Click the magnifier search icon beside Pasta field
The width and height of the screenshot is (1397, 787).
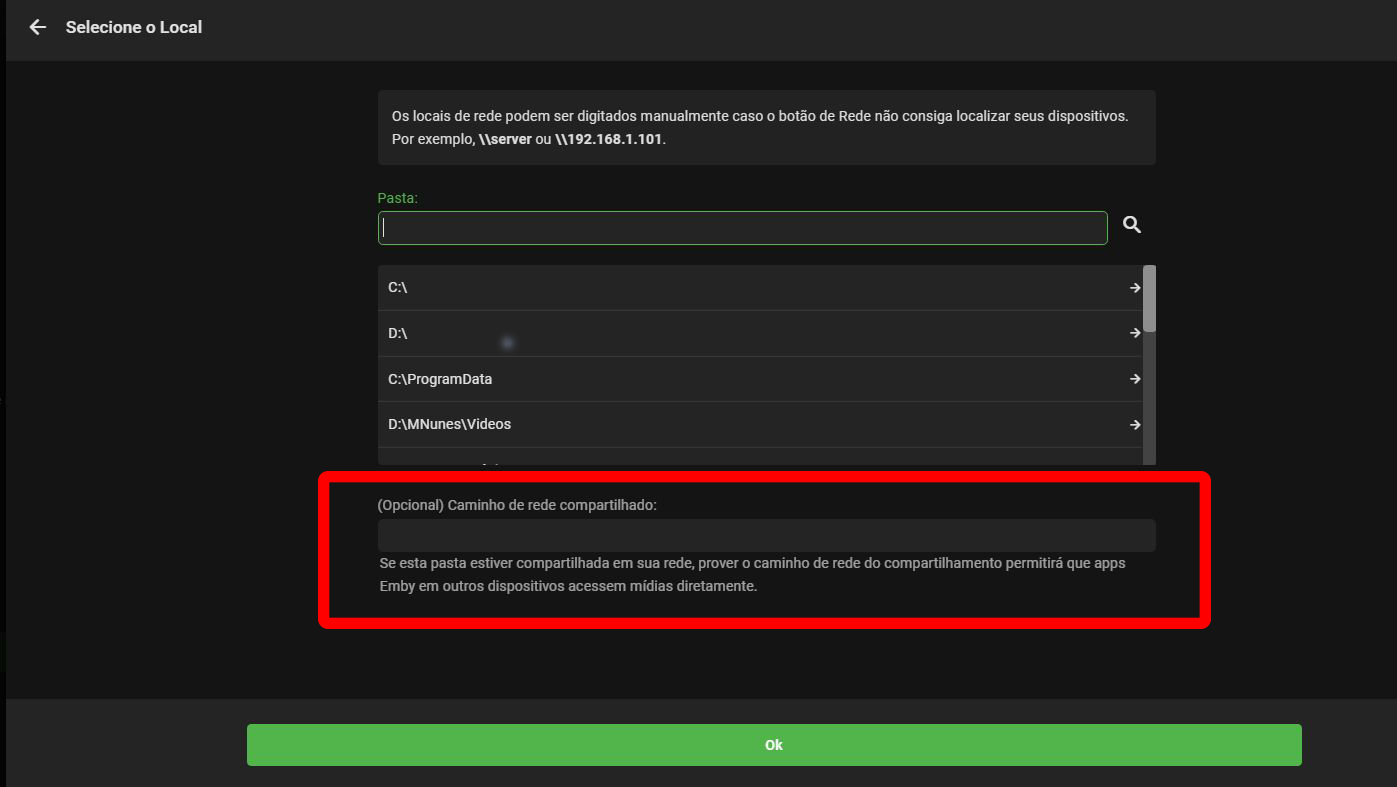pyautogui.click(x=1132, y=225)
